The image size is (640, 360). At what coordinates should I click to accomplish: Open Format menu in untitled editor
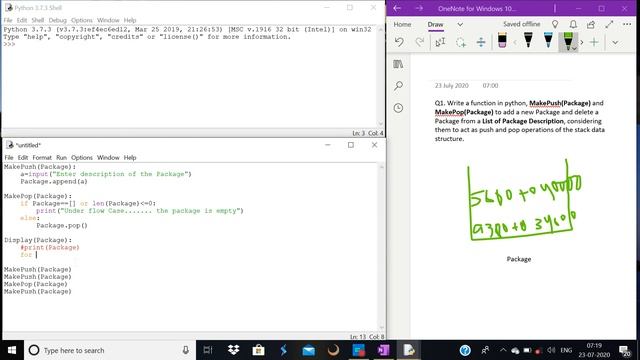pos(42,158)
